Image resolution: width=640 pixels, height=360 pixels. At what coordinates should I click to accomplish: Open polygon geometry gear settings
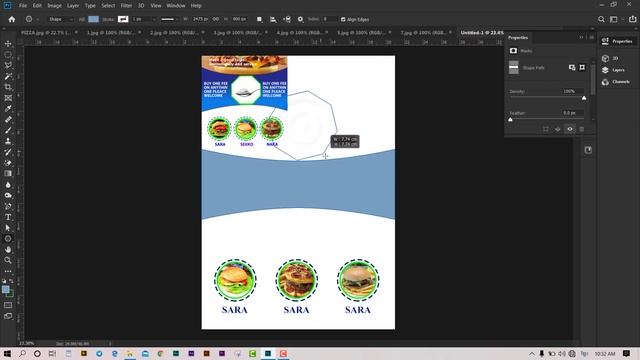coord(300,19)
